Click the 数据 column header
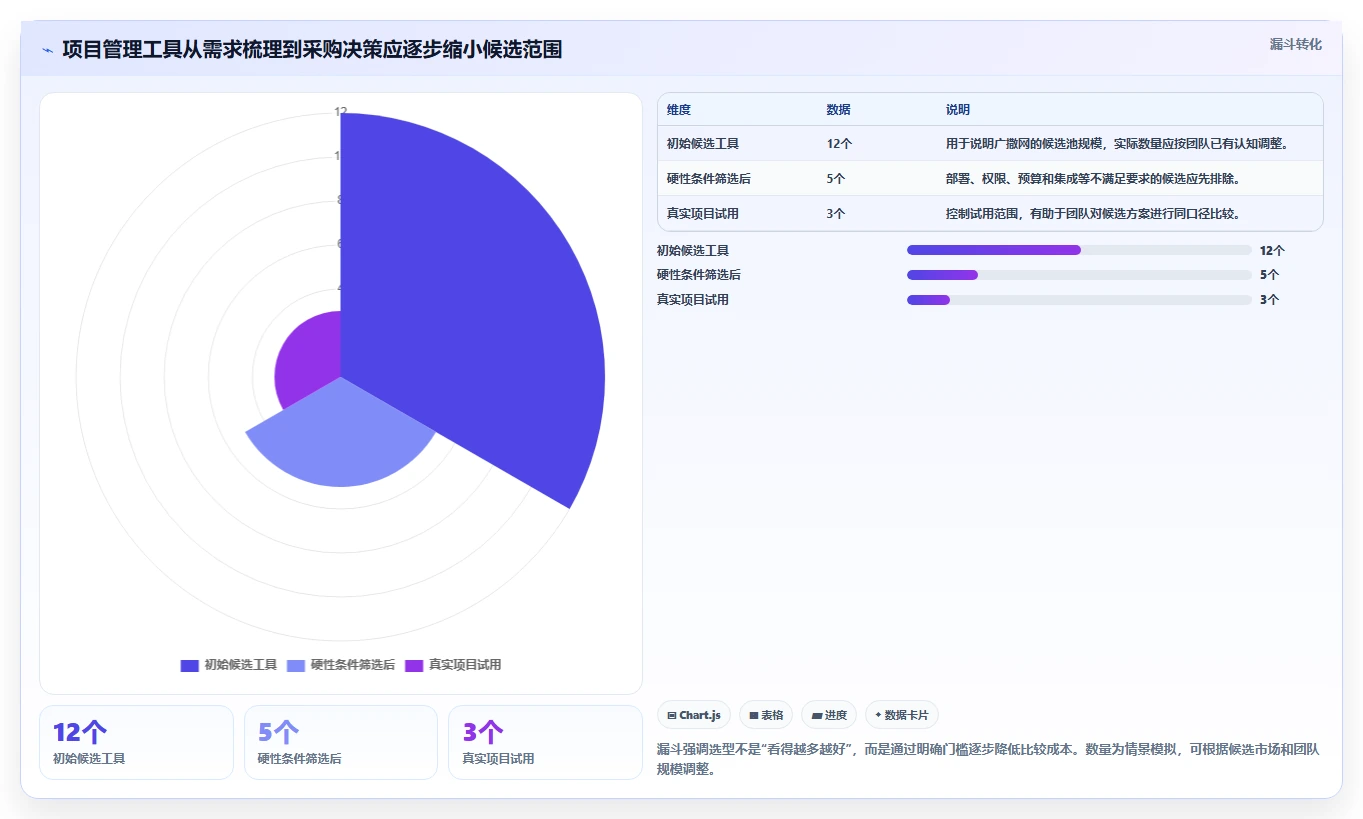The width and height of the screenshot is (1363, 819). pyautogui.click(x=838, y=110)
